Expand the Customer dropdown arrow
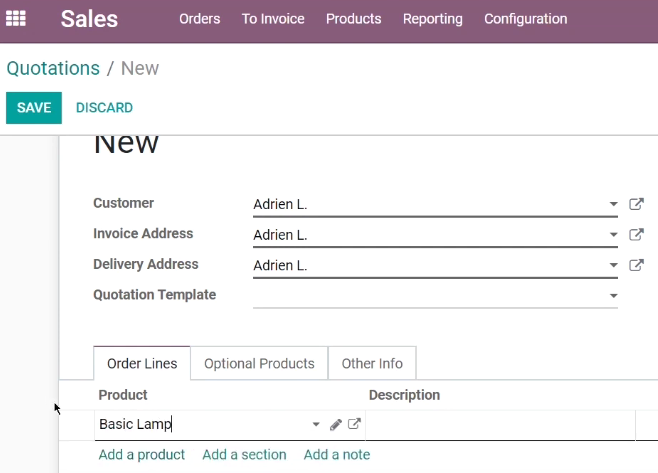This screenshot has height=473, width=658. click(x=614, y=204)
